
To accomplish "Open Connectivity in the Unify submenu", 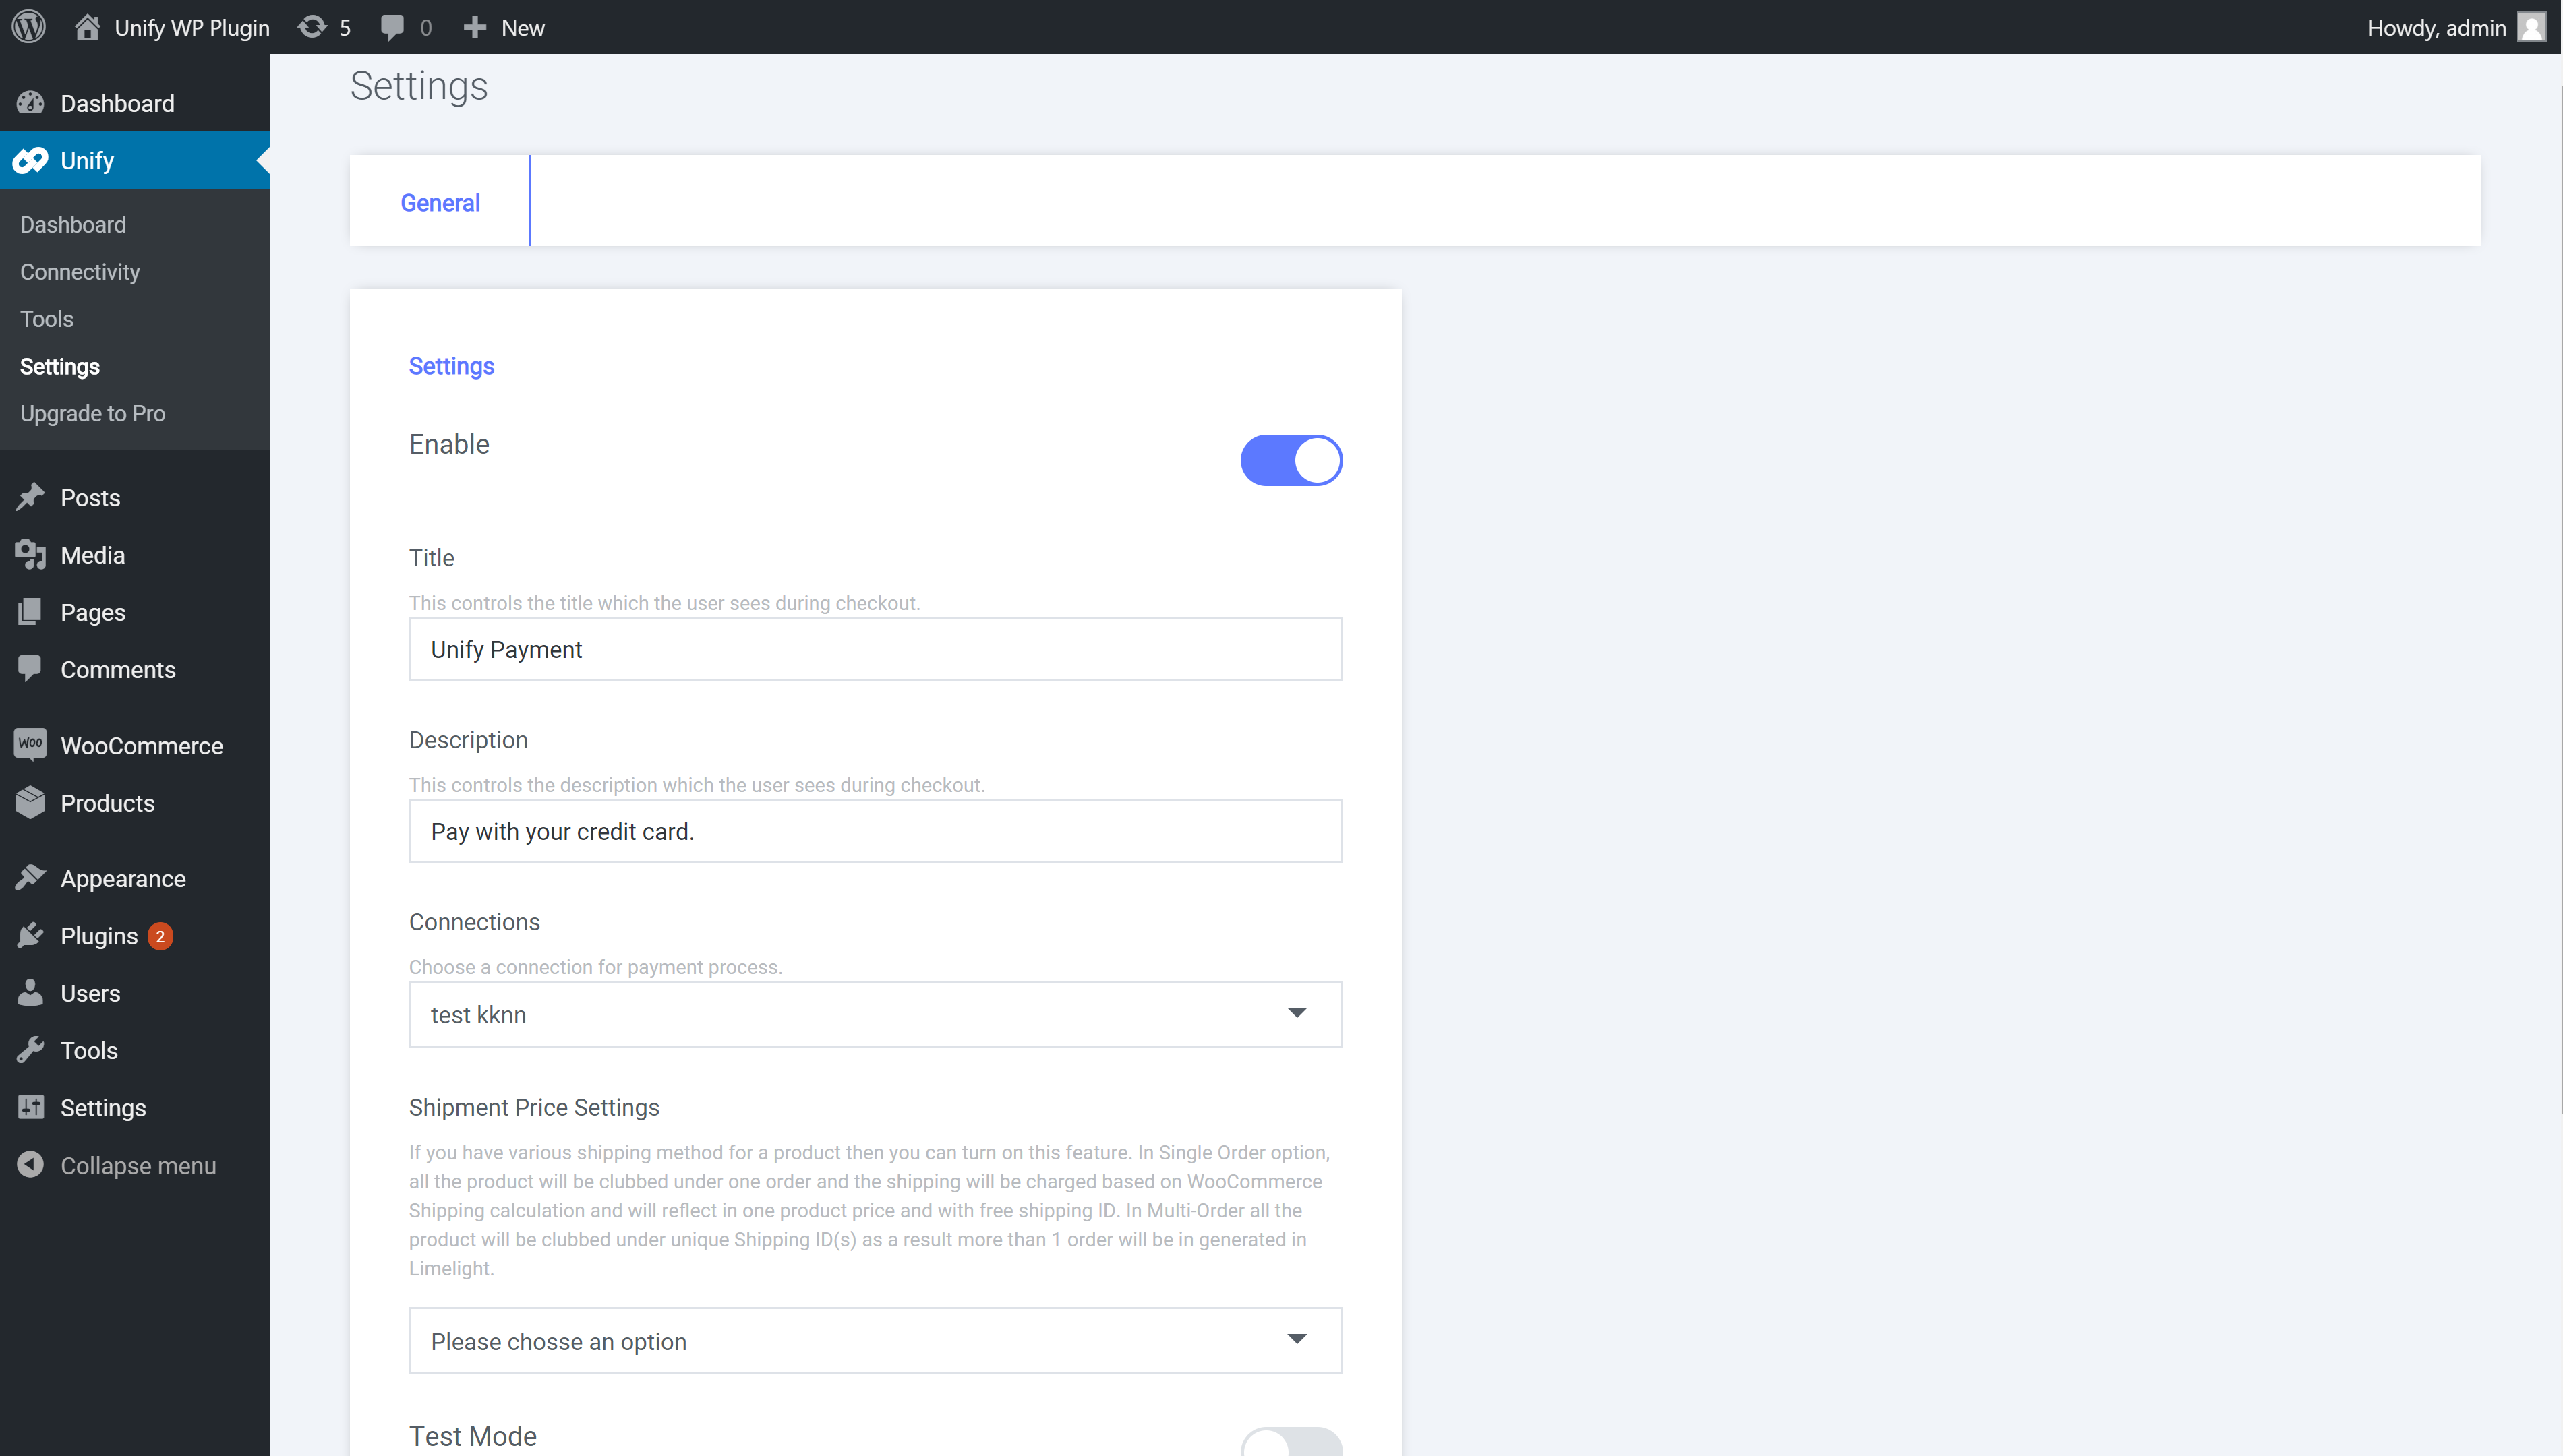I will [80, 272].
